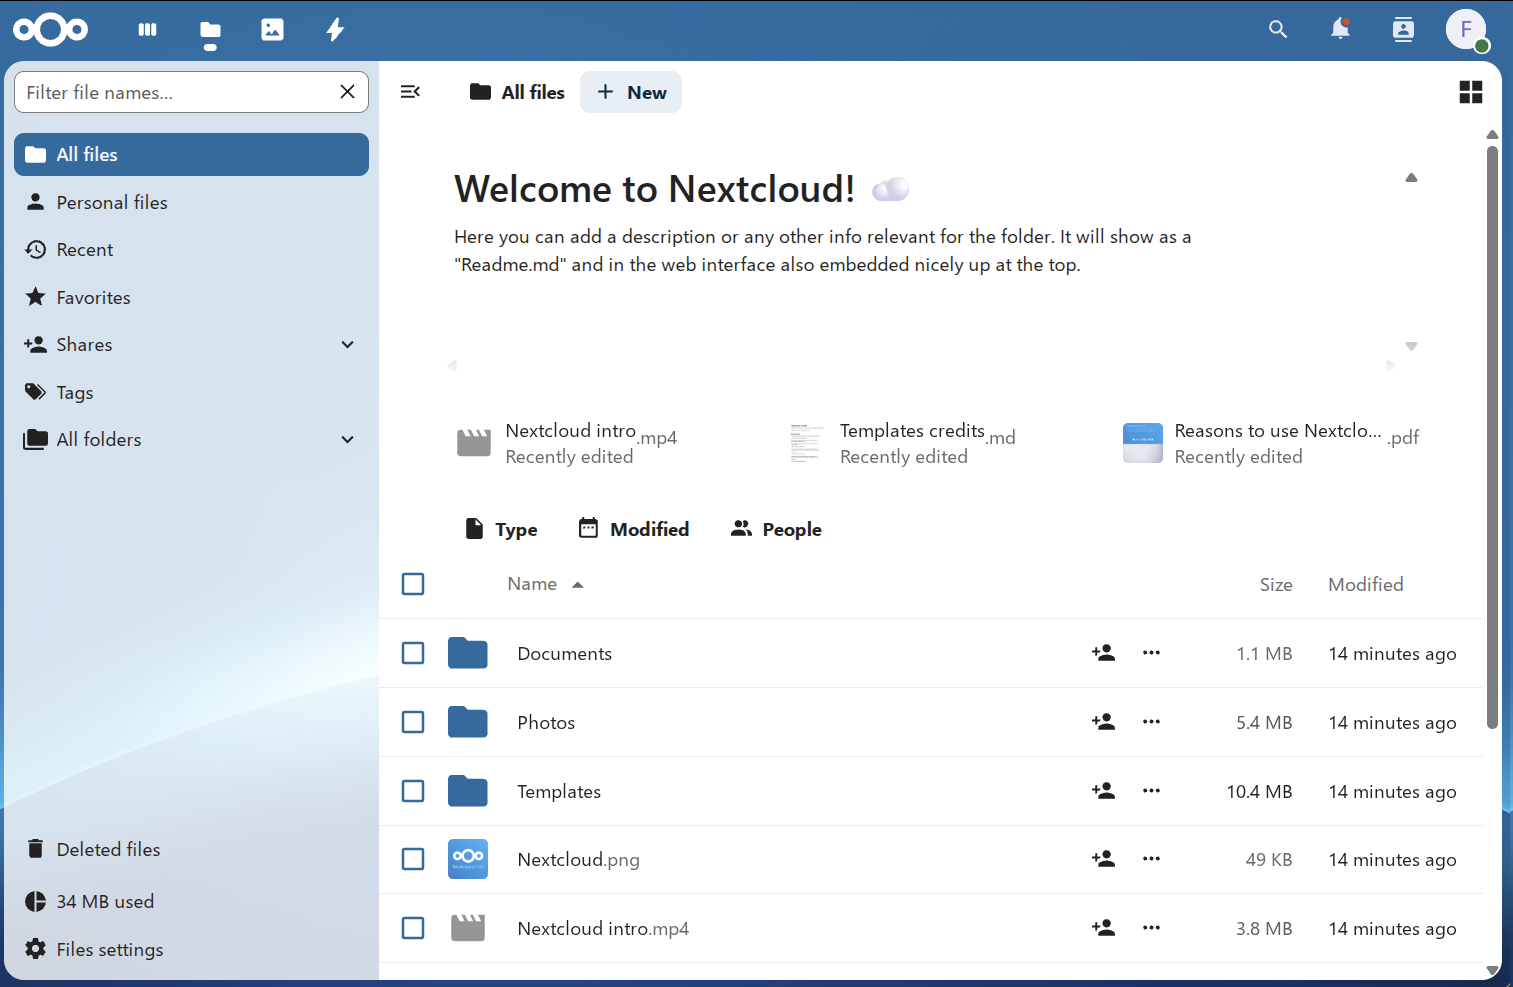Check the Photos folder row
The width and height of the screenshot is (1513, 987).
pos(413,722)
